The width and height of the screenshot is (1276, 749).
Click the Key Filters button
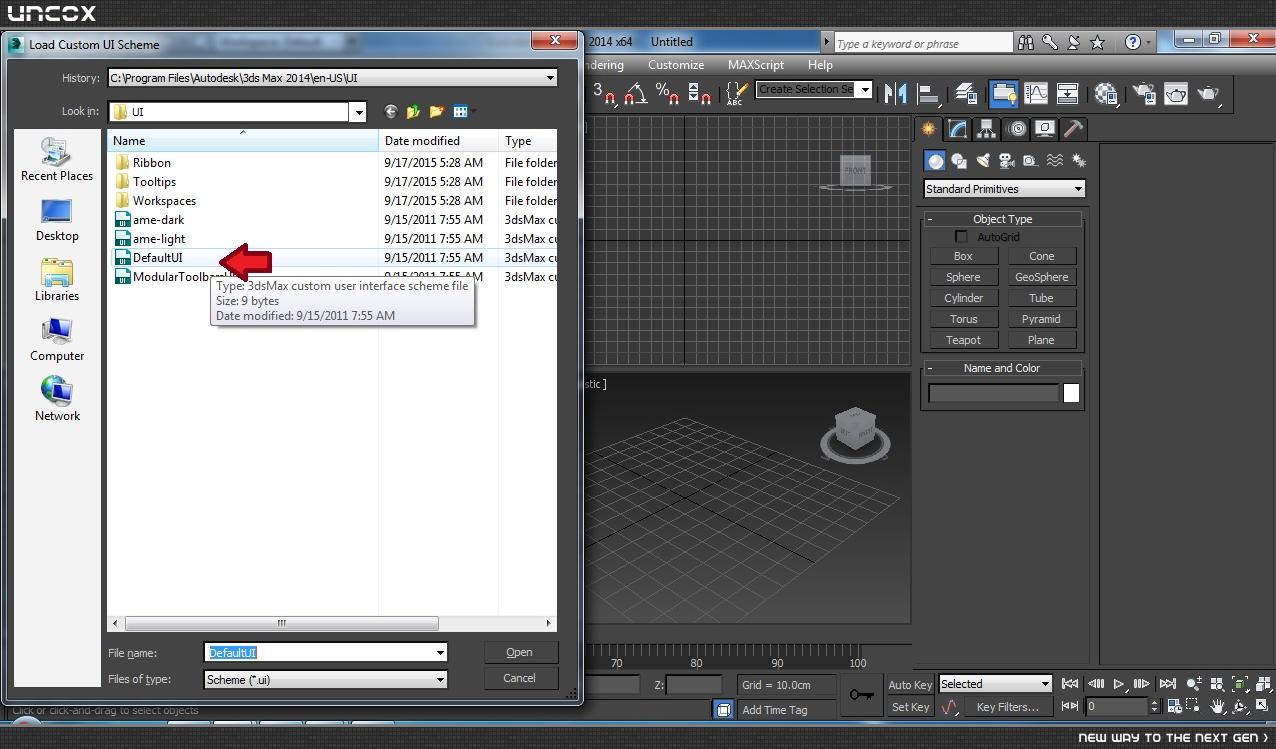(x=1007, y=707)
